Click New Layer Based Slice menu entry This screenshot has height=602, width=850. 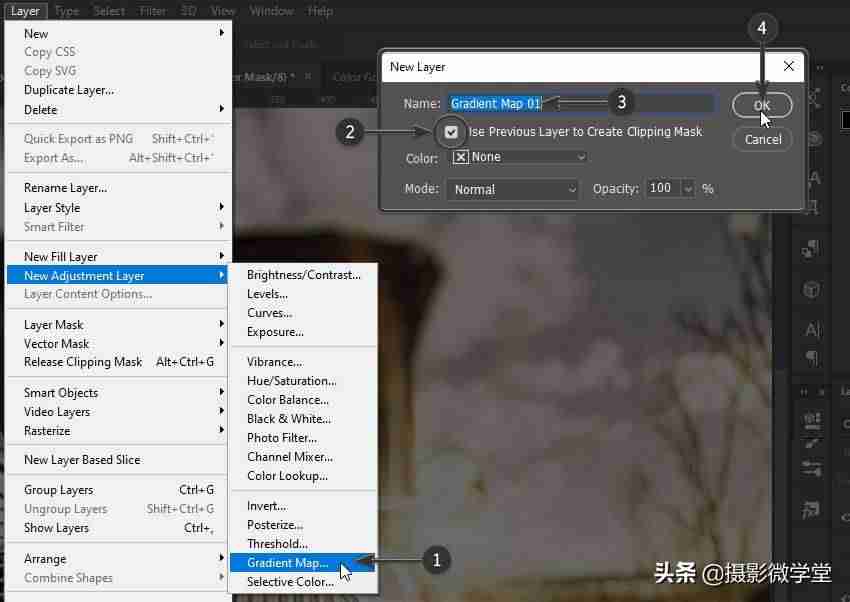click(117, 459)
